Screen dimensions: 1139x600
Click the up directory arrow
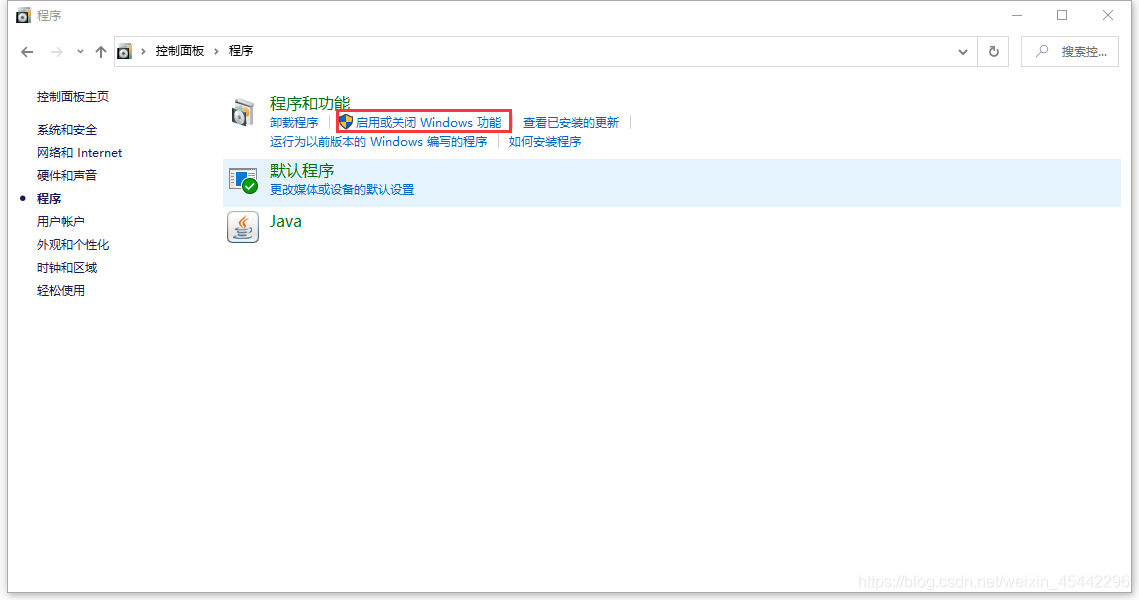click(100, 52)
